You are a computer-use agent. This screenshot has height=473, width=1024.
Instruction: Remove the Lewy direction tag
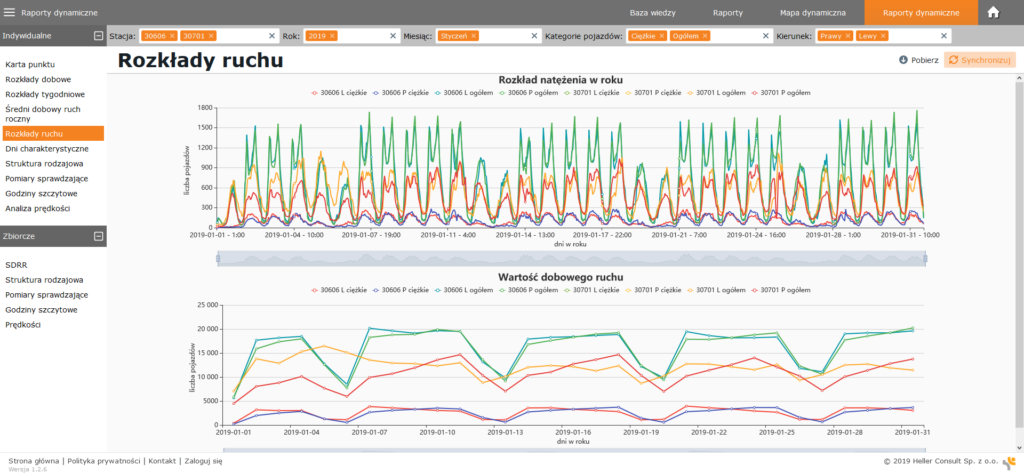click(x=883, y=36)
